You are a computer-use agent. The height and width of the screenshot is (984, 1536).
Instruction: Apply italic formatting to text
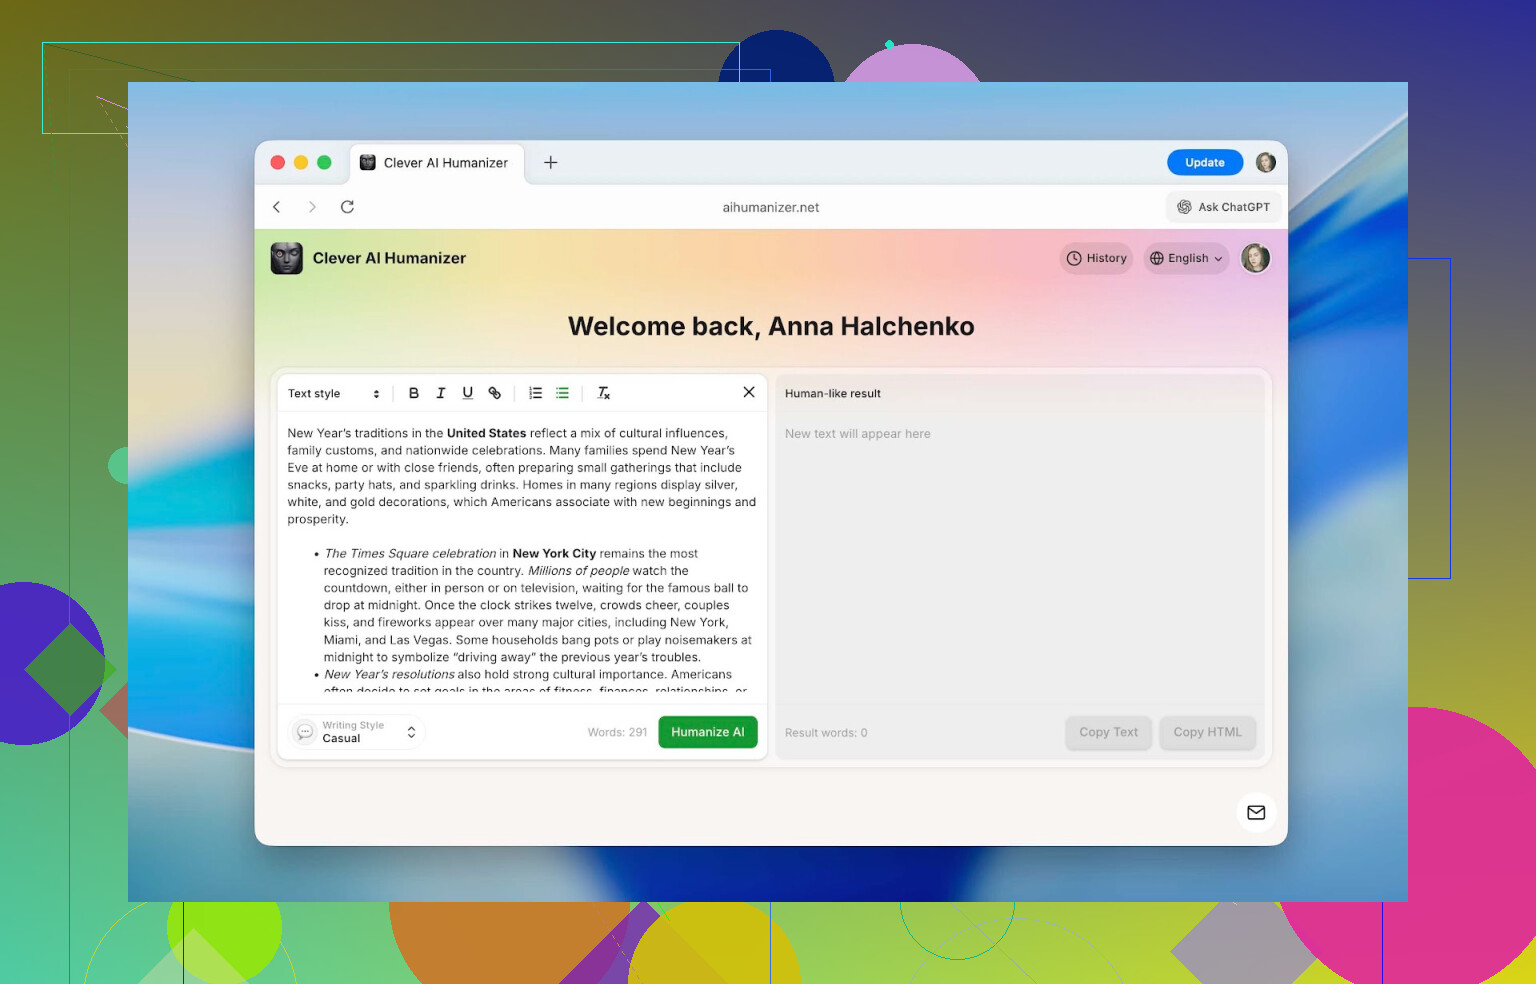(x=440, y=393)
